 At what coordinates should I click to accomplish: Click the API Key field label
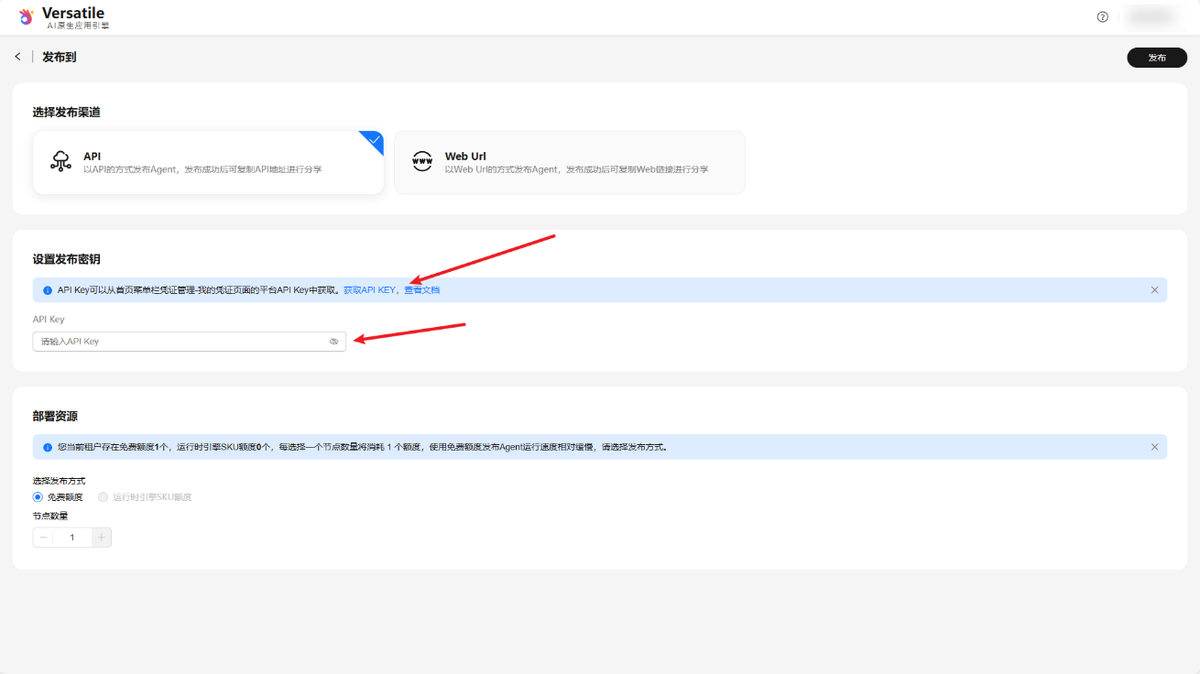click(x=48, y=319)
